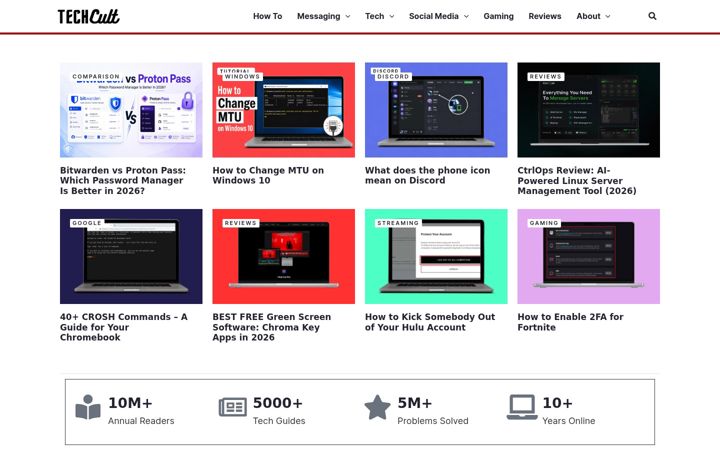Image resolution: width=720 pixels, height=450 pixels.
Task: Click the Problems Solved label
Action: pyautogui.click(x=433, y=421)
